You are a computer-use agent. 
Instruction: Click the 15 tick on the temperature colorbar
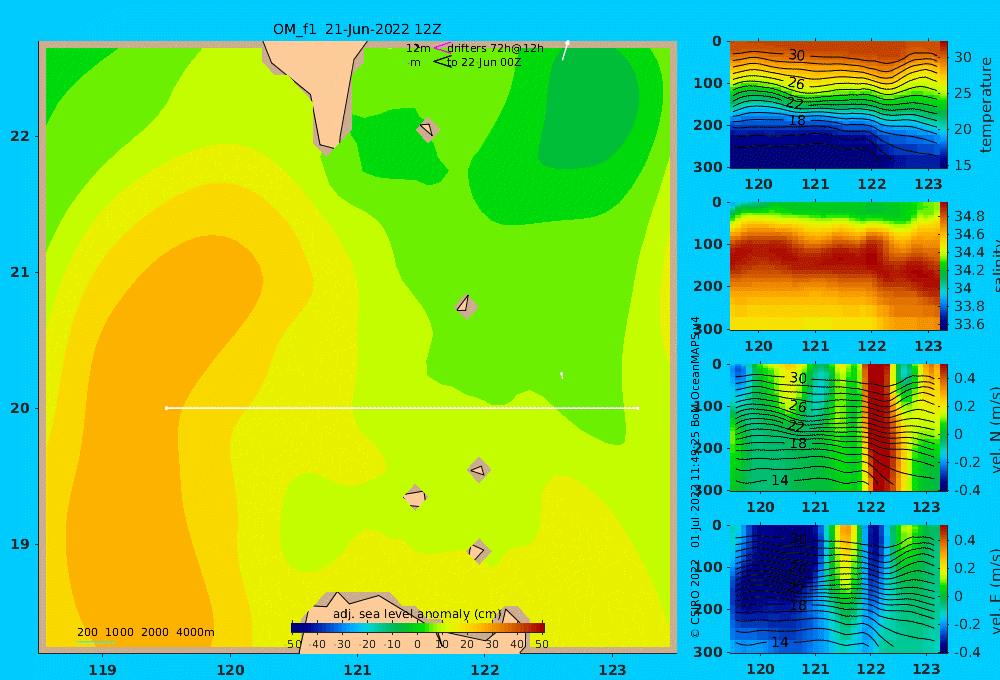pos(963,165)
